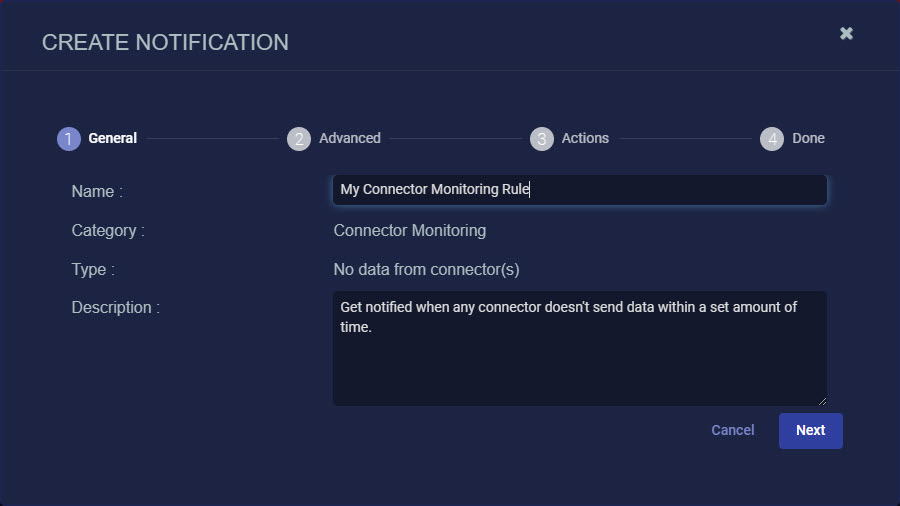Click the Create Notification dialog title

[x=165, y=42]
